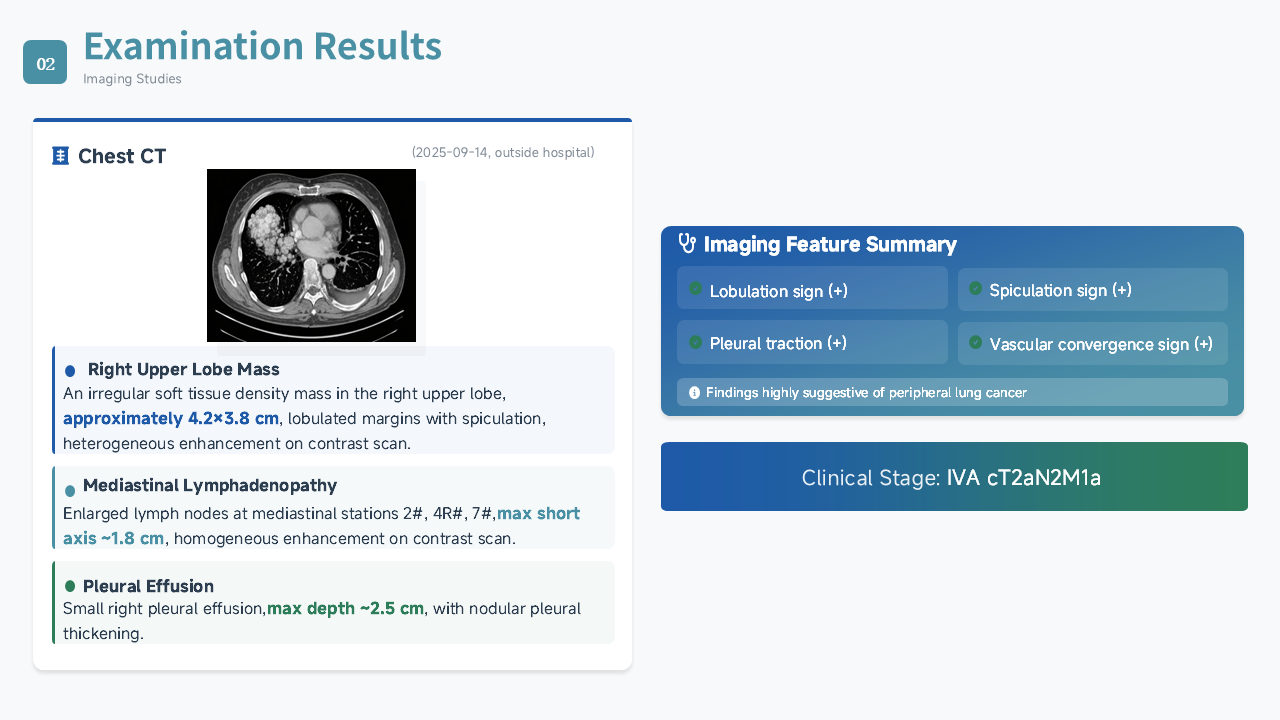Click the Chest CT scan icon
Viewport: 1280px width, 720px height.
(60, 156)
